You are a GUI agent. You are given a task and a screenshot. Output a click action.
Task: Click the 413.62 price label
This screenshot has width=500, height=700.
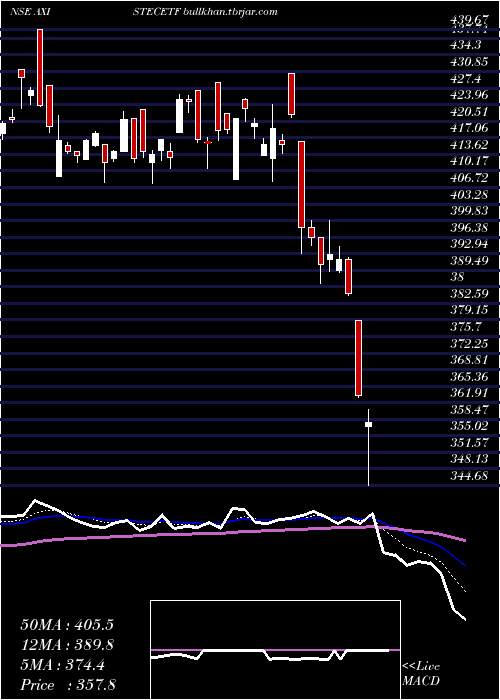coord(467,145)
